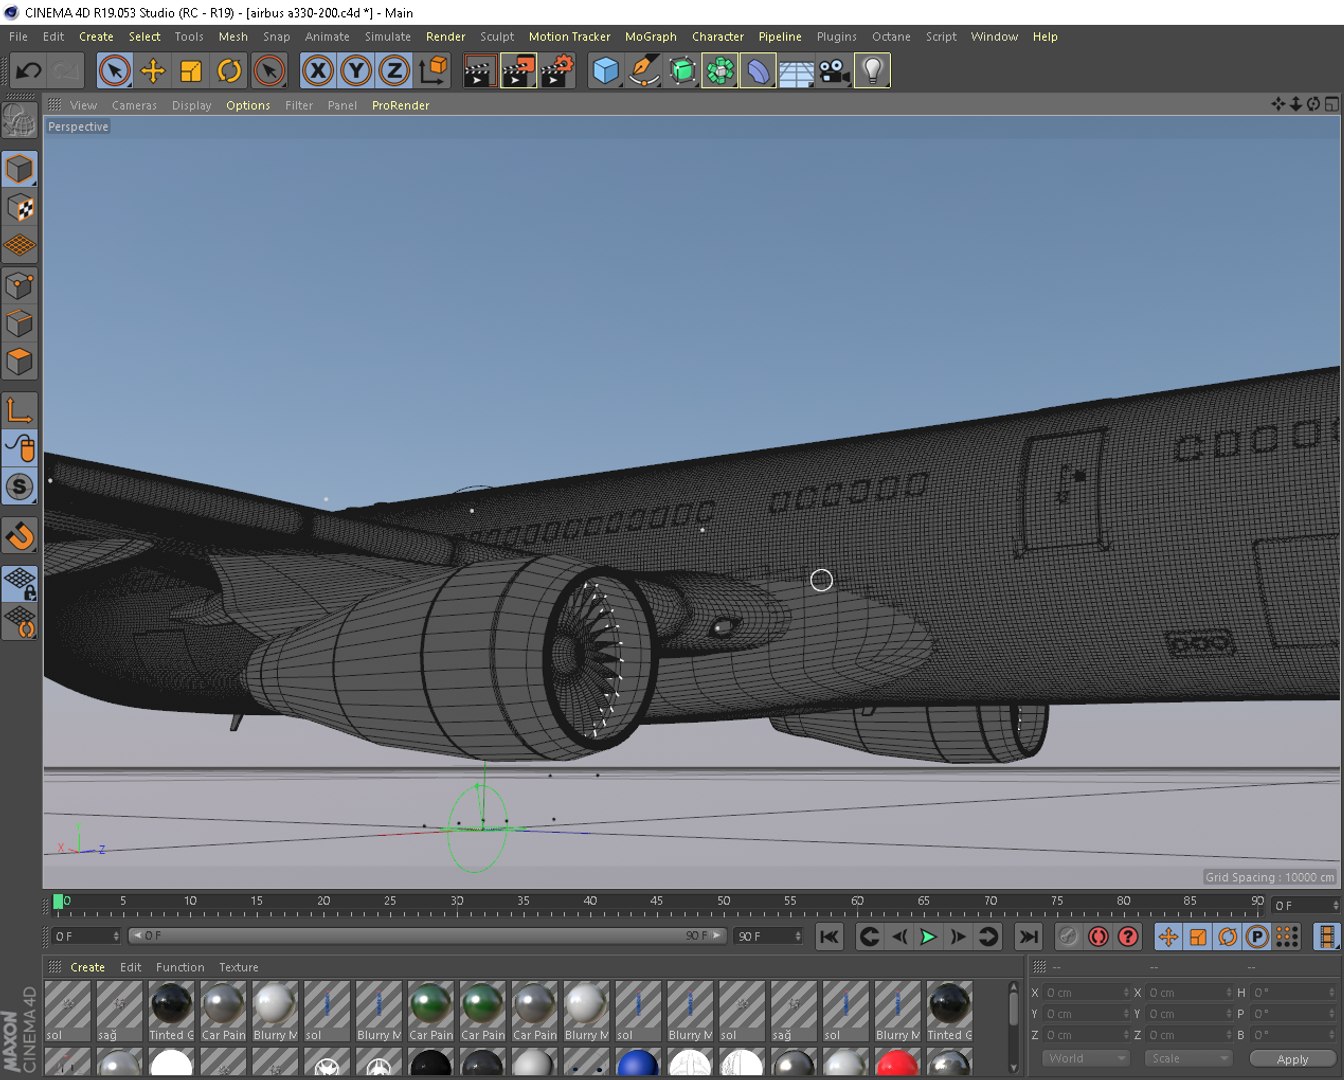This screenshot has height=1080, width=1344.
Task: Toggle Tweak mode mouse icon
Action: pos(20,448)
